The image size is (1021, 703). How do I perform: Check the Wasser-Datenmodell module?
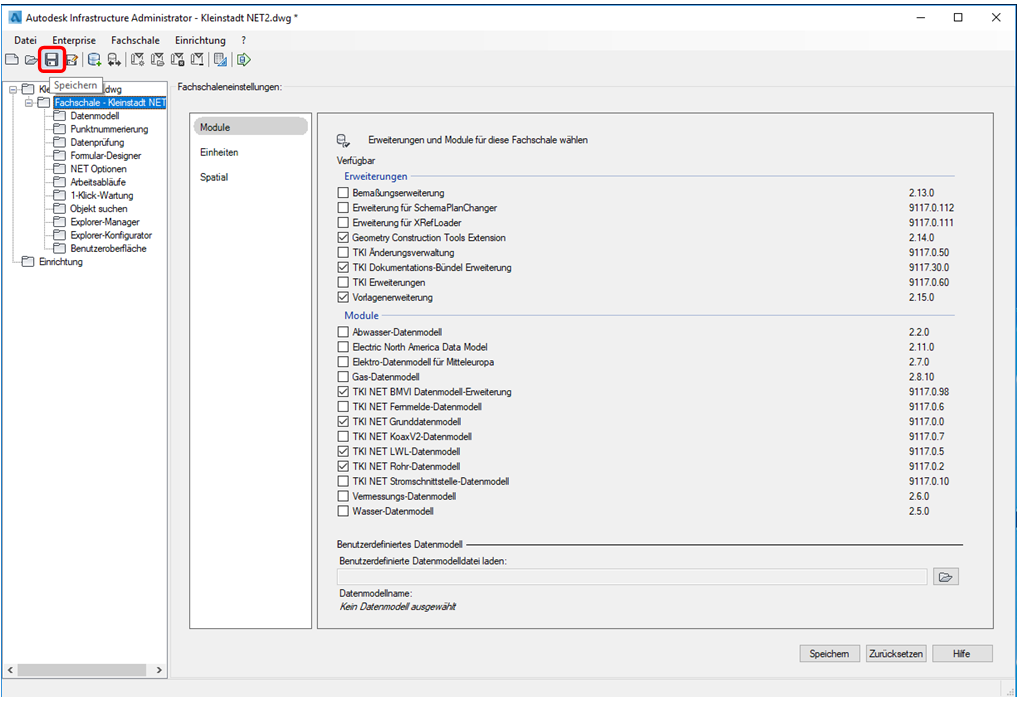343,512
